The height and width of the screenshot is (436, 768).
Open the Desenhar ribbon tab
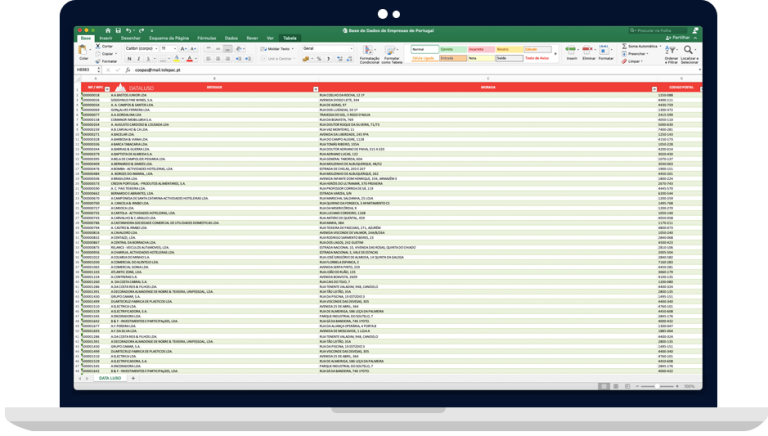coord(130,38)
